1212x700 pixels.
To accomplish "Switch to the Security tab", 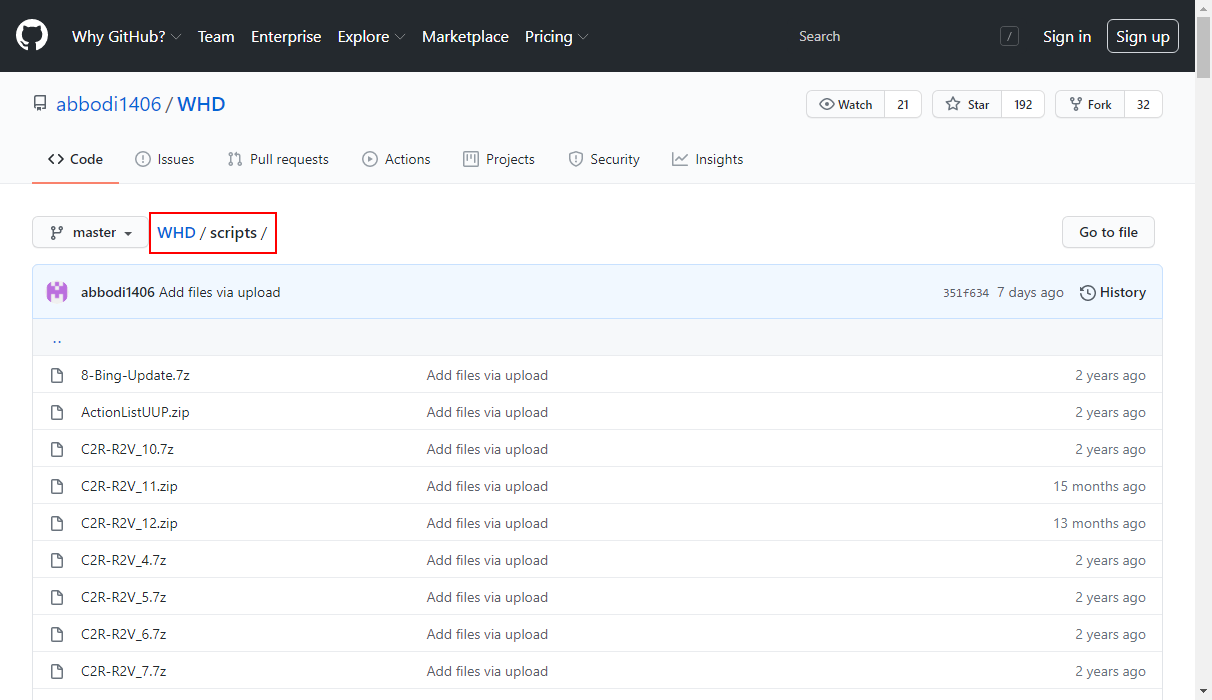I will 604,159.
